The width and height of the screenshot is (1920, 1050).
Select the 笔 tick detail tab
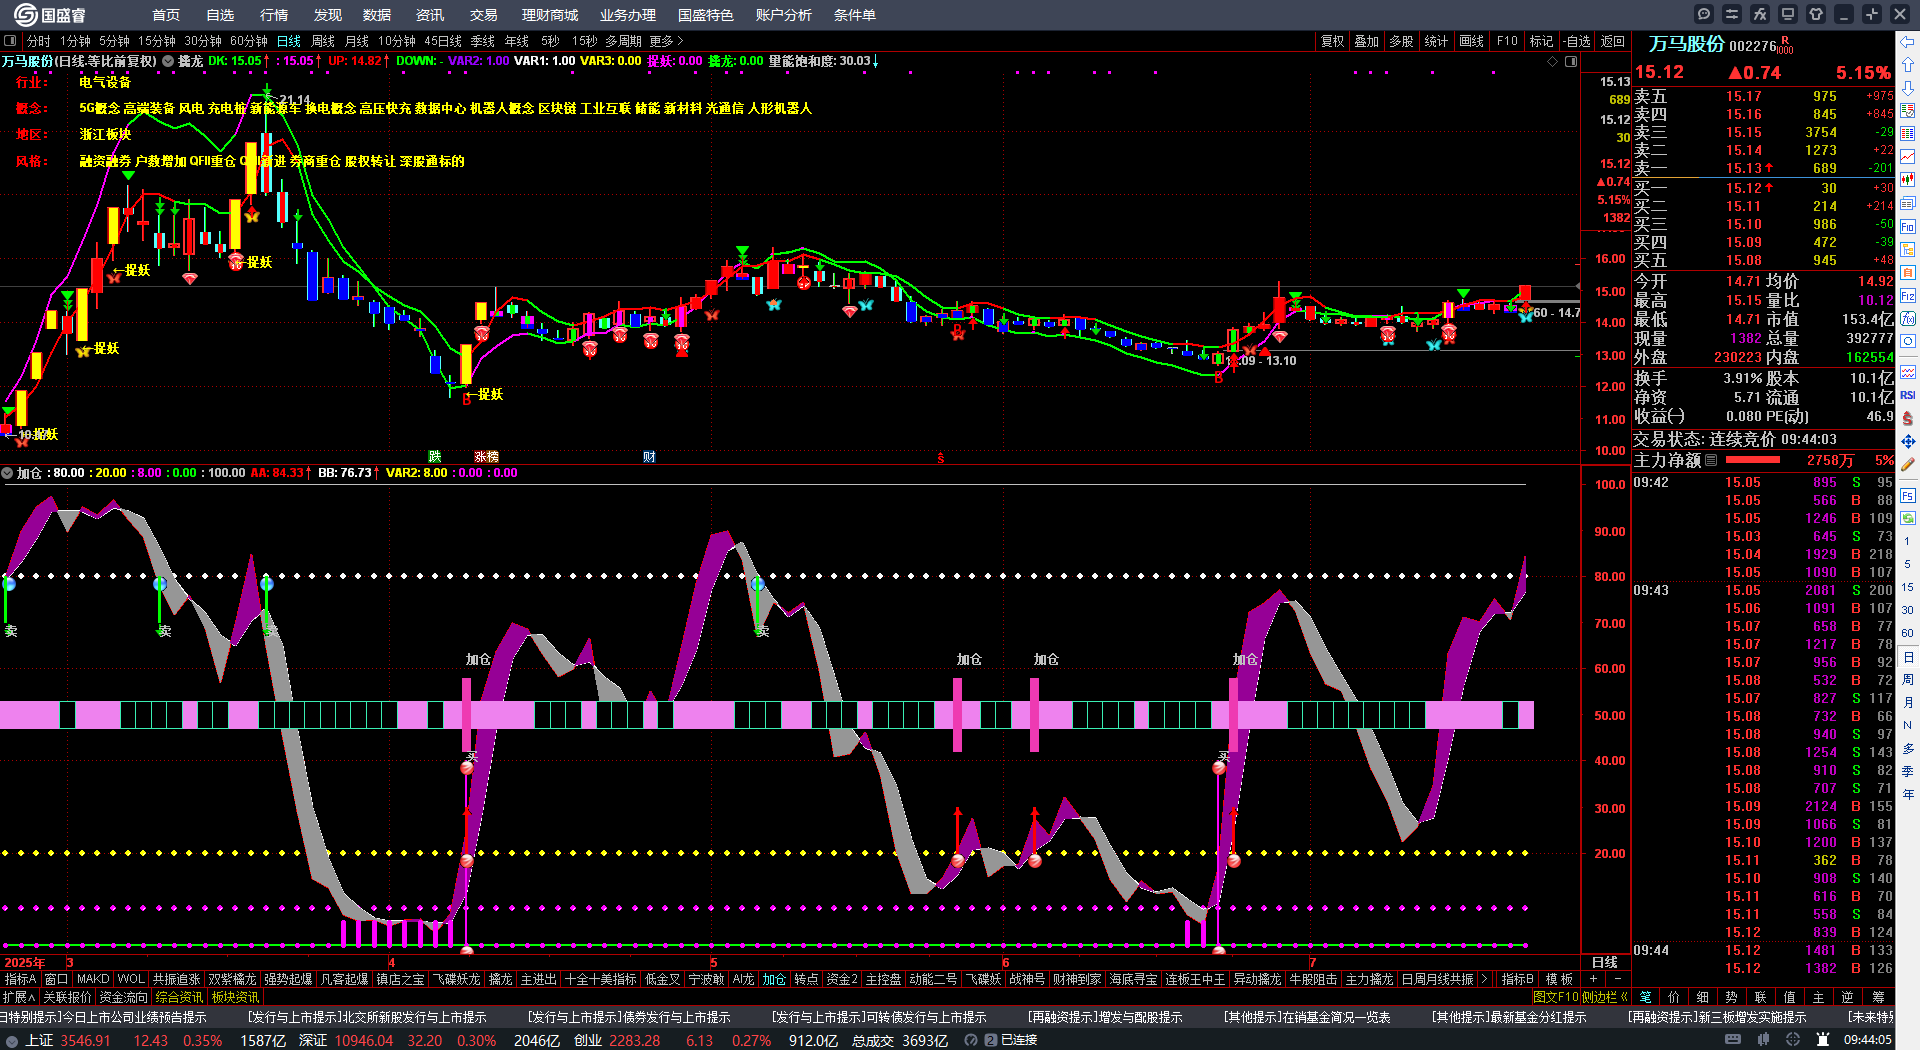(x=1646, y=997)
